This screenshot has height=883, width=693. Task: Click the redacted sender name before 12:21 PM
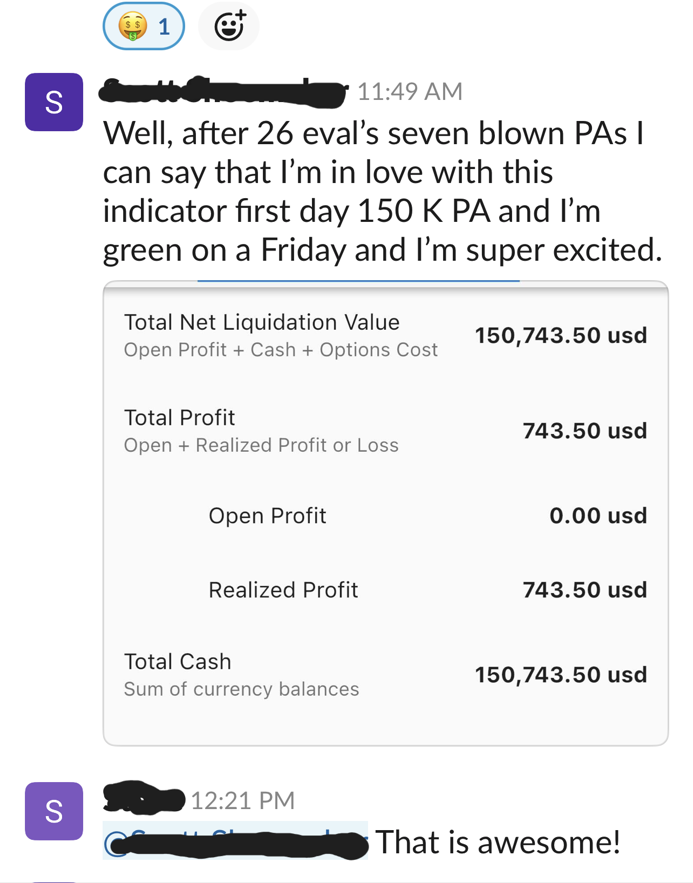145,799
